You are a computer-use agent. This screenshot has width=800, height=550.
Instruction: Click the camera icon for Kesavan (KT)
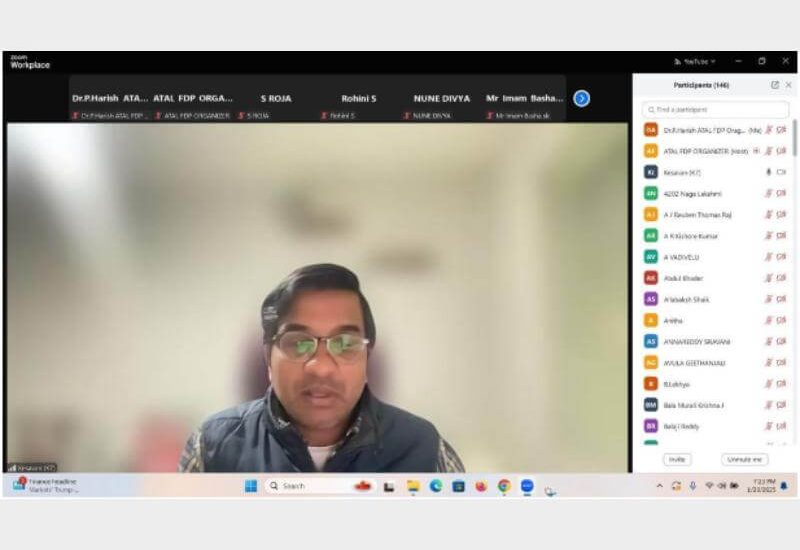click(x=781, y=172)
